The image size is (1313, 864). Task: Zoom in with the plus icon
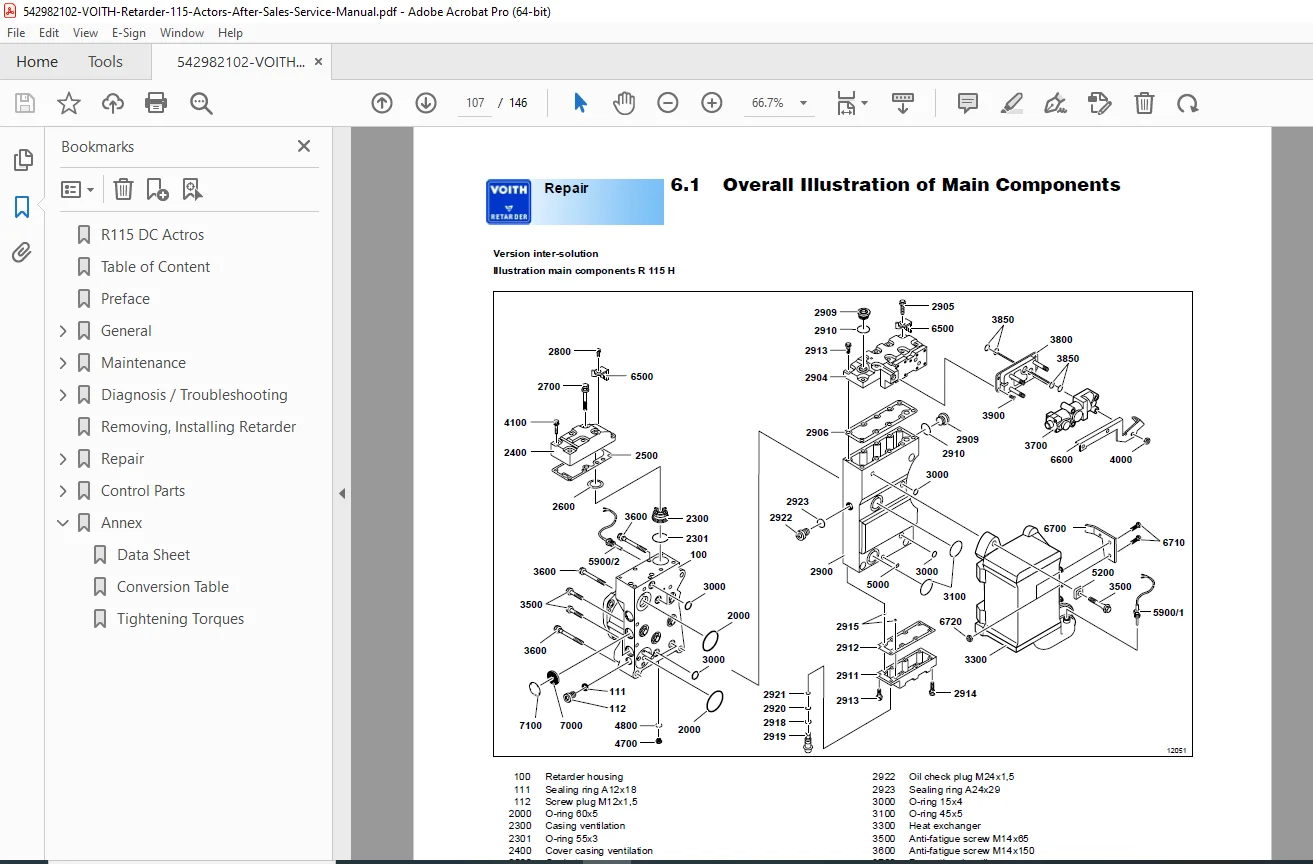(712, 103)
